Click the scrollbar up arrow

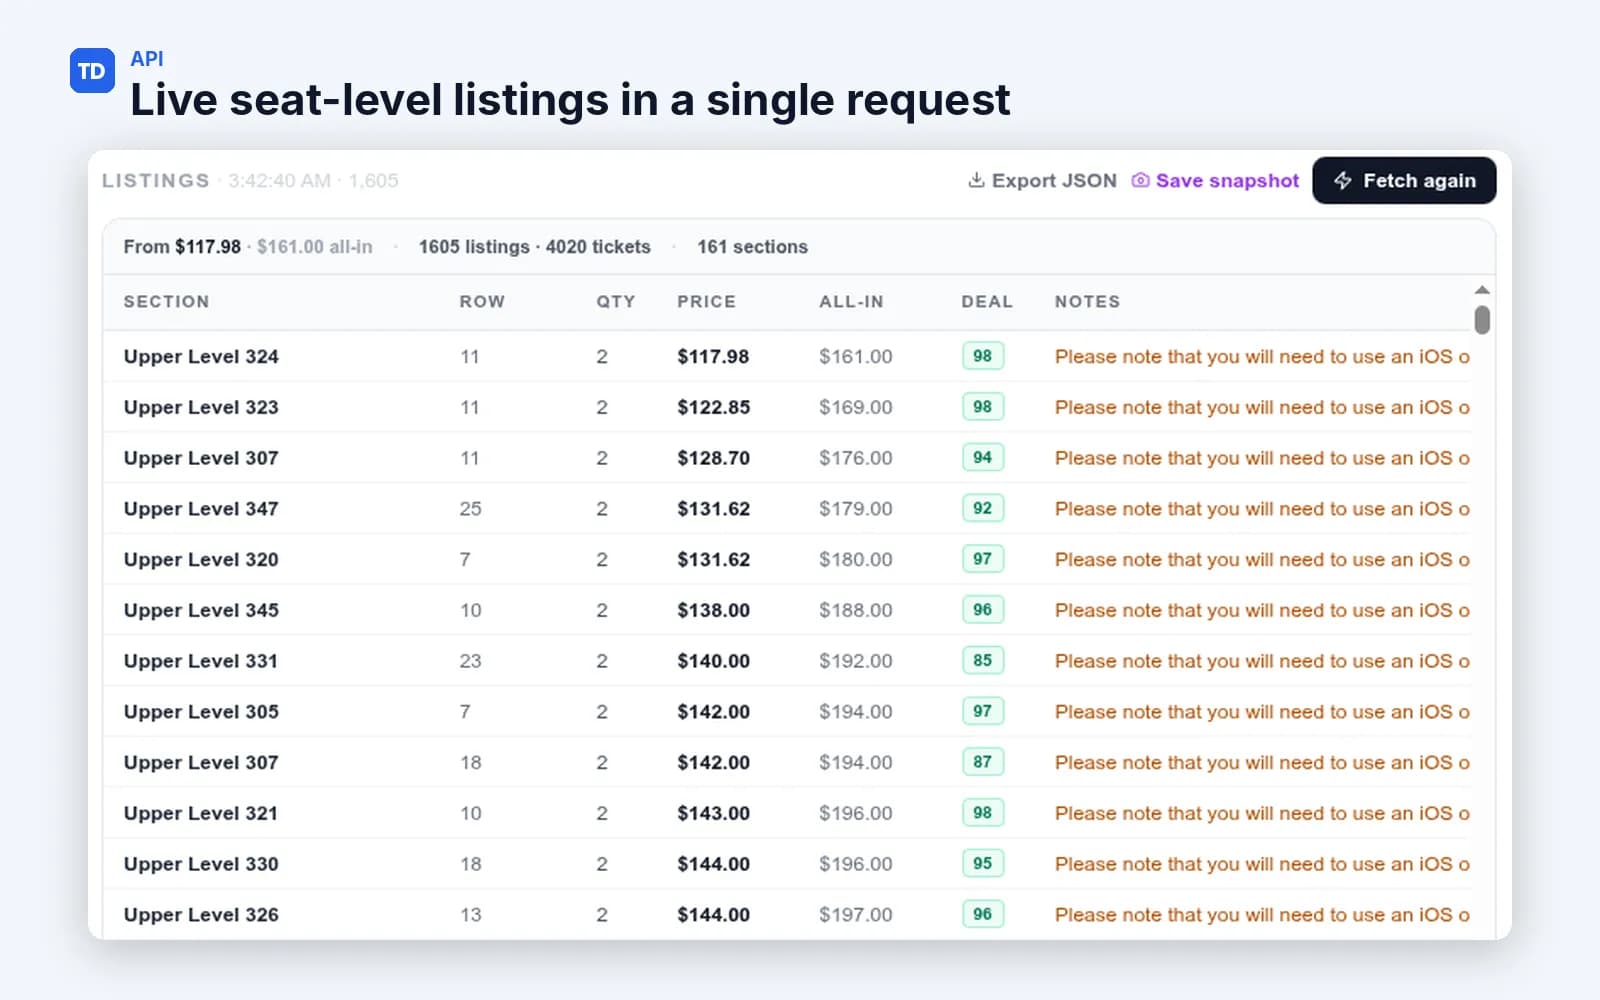pos(1482,290)
